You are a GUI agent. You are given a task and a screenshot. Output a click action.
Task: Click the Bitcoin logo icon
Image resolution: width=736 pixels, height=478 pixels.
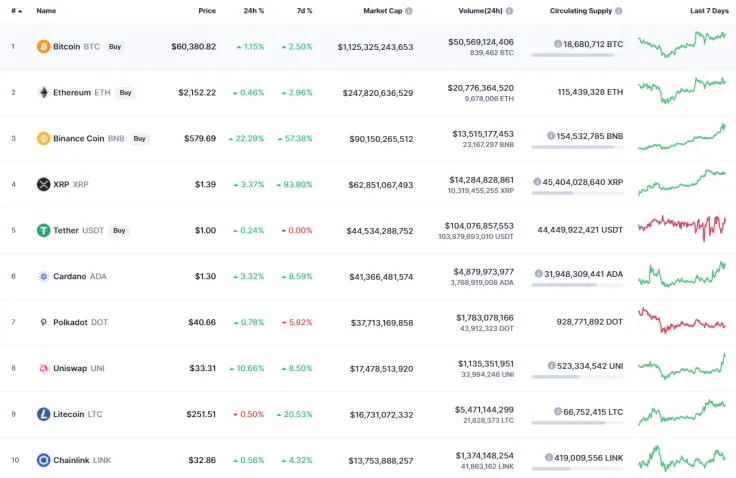click(43, 47)
